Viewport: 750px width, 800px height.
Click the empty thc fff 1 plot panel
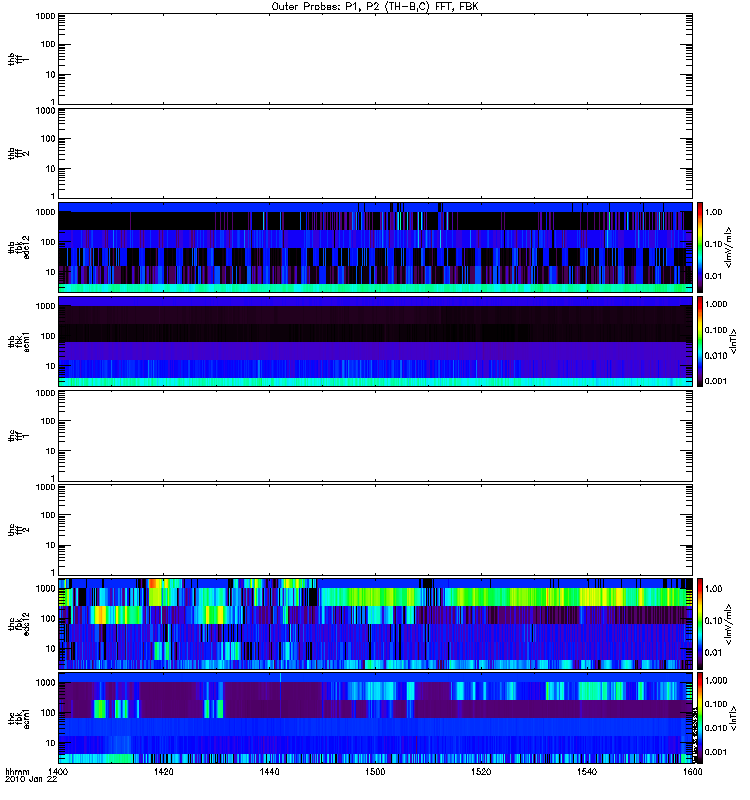tap(375, 436)
